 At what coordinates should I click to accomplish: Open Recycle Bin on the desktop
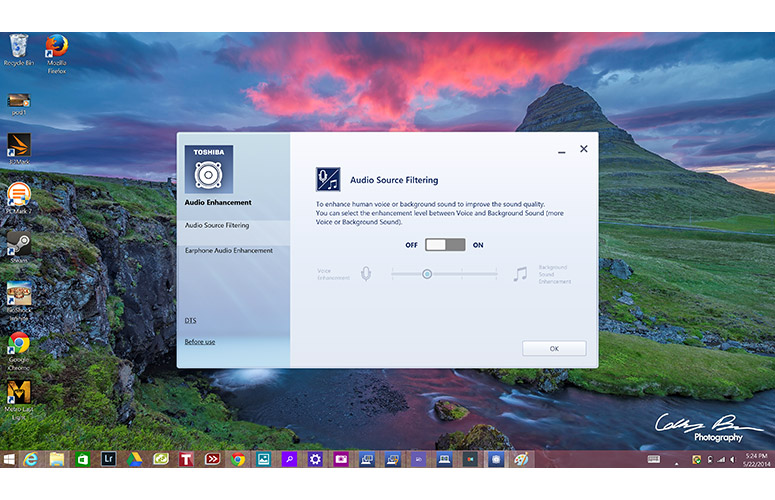19,49
